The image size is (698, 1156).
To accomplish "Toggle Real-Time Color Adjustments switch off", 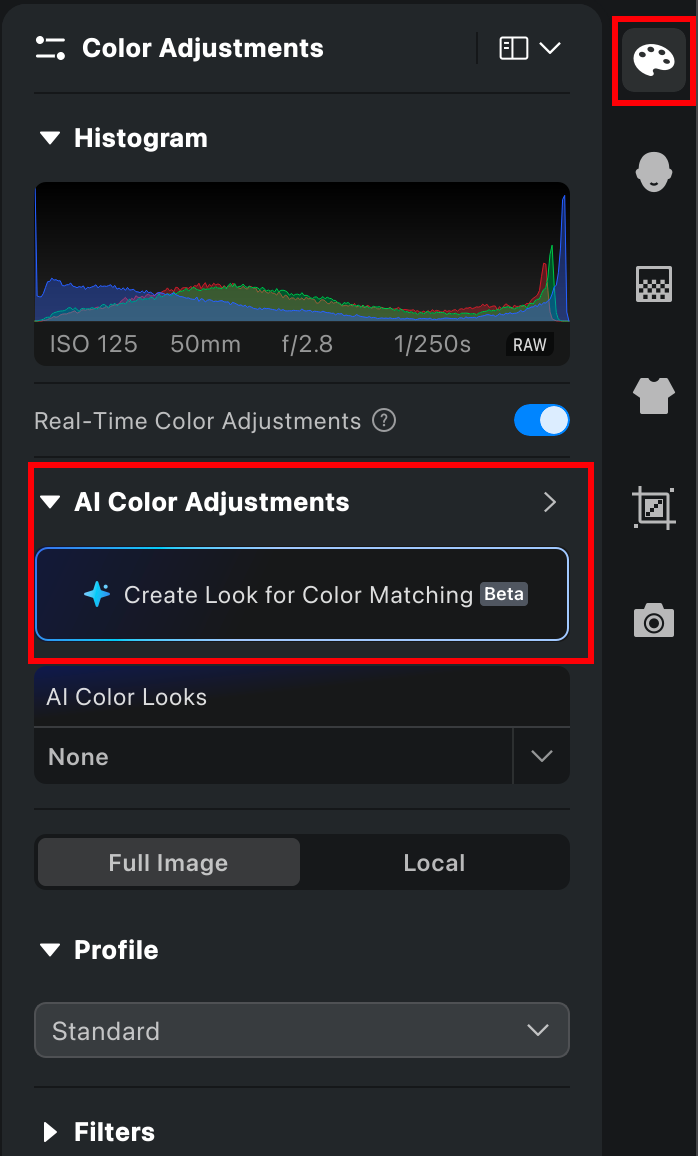I will pyautogui.click(x=541, y=421).
